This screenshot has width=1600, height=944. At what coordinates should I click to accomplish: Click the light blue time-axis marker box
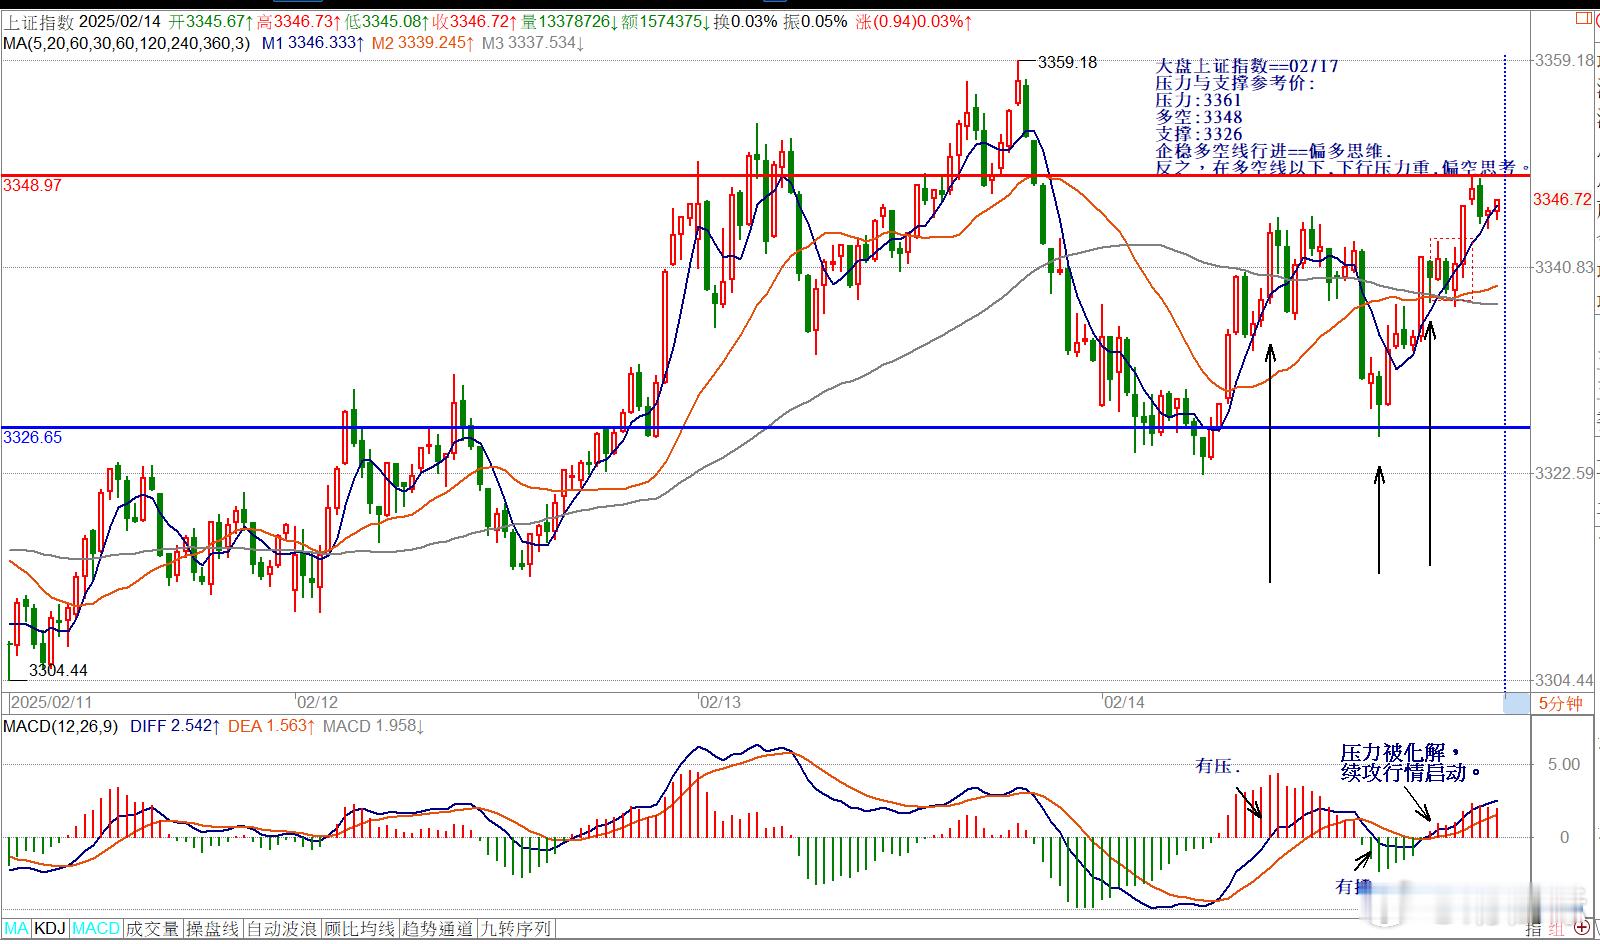click(1517, 703)
